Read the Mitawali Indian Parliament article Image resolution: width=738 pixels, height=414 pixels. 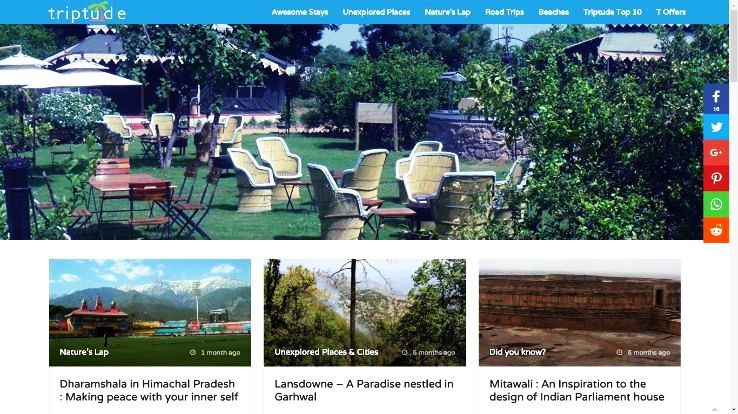point(577,390)
